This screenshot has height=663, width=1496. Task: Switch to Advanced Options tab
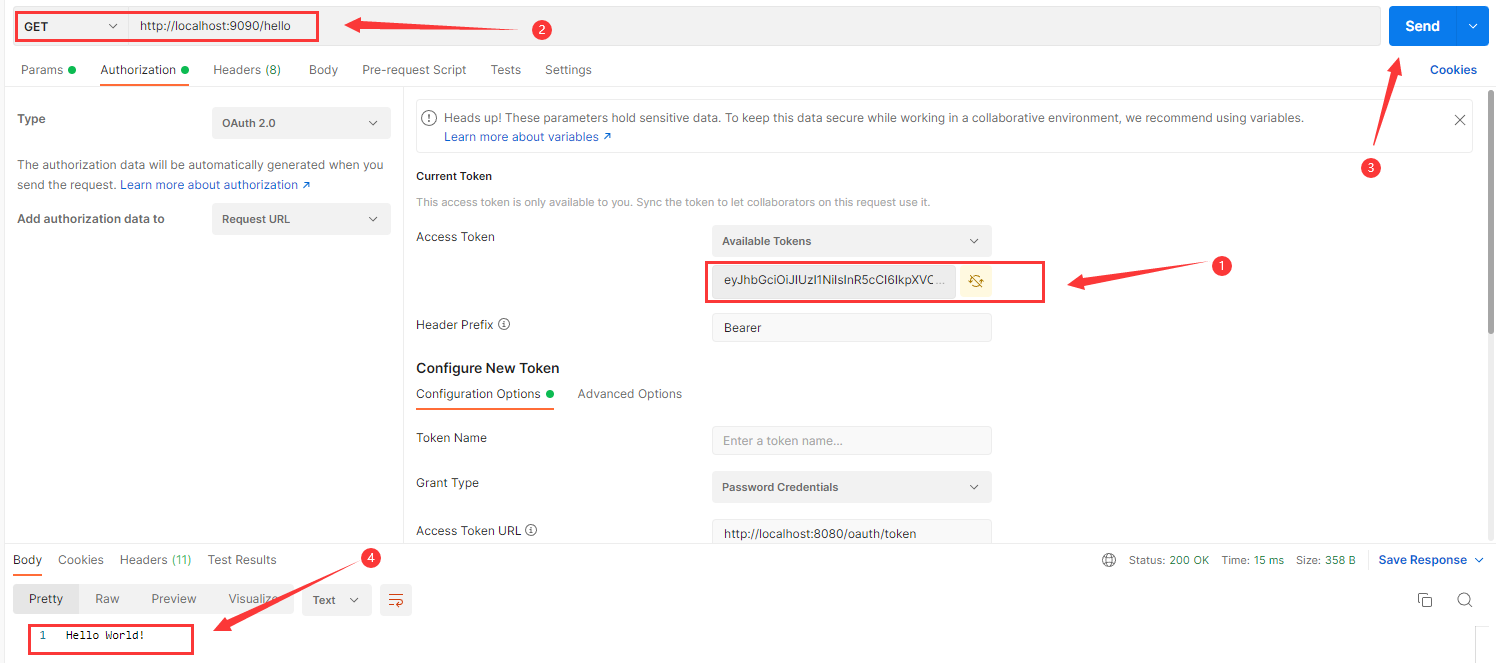(x=630, y=394)
